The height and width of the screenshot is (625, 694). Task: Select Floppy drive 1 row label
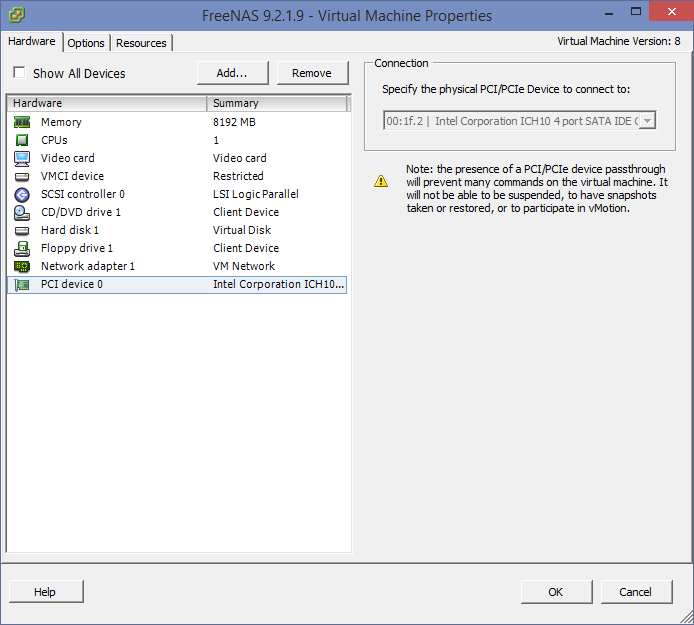pyautogui.click(x=77, y=248)
